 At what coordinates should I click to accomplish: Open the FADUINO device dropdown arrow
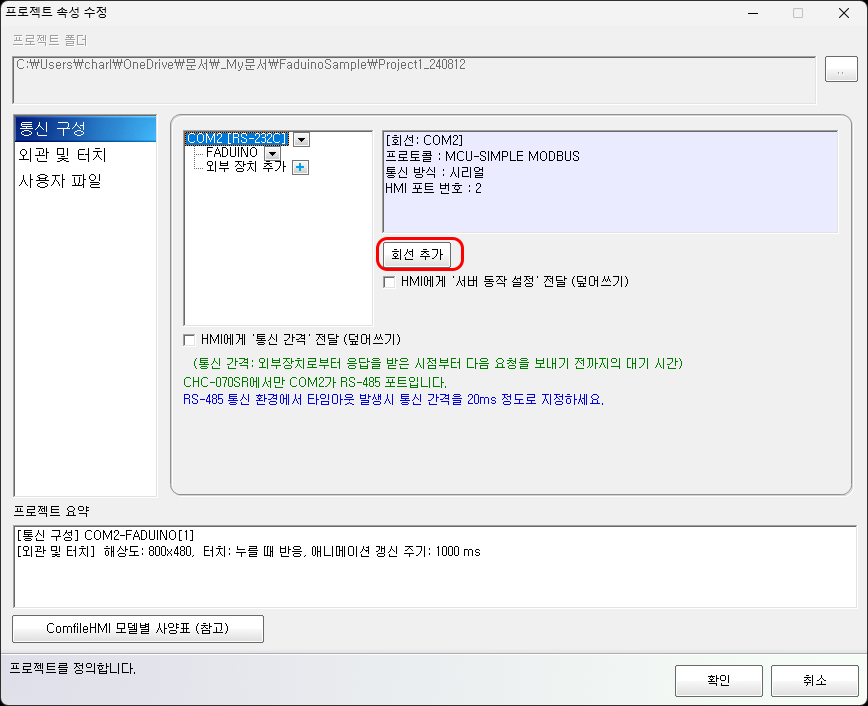point(272,153)
